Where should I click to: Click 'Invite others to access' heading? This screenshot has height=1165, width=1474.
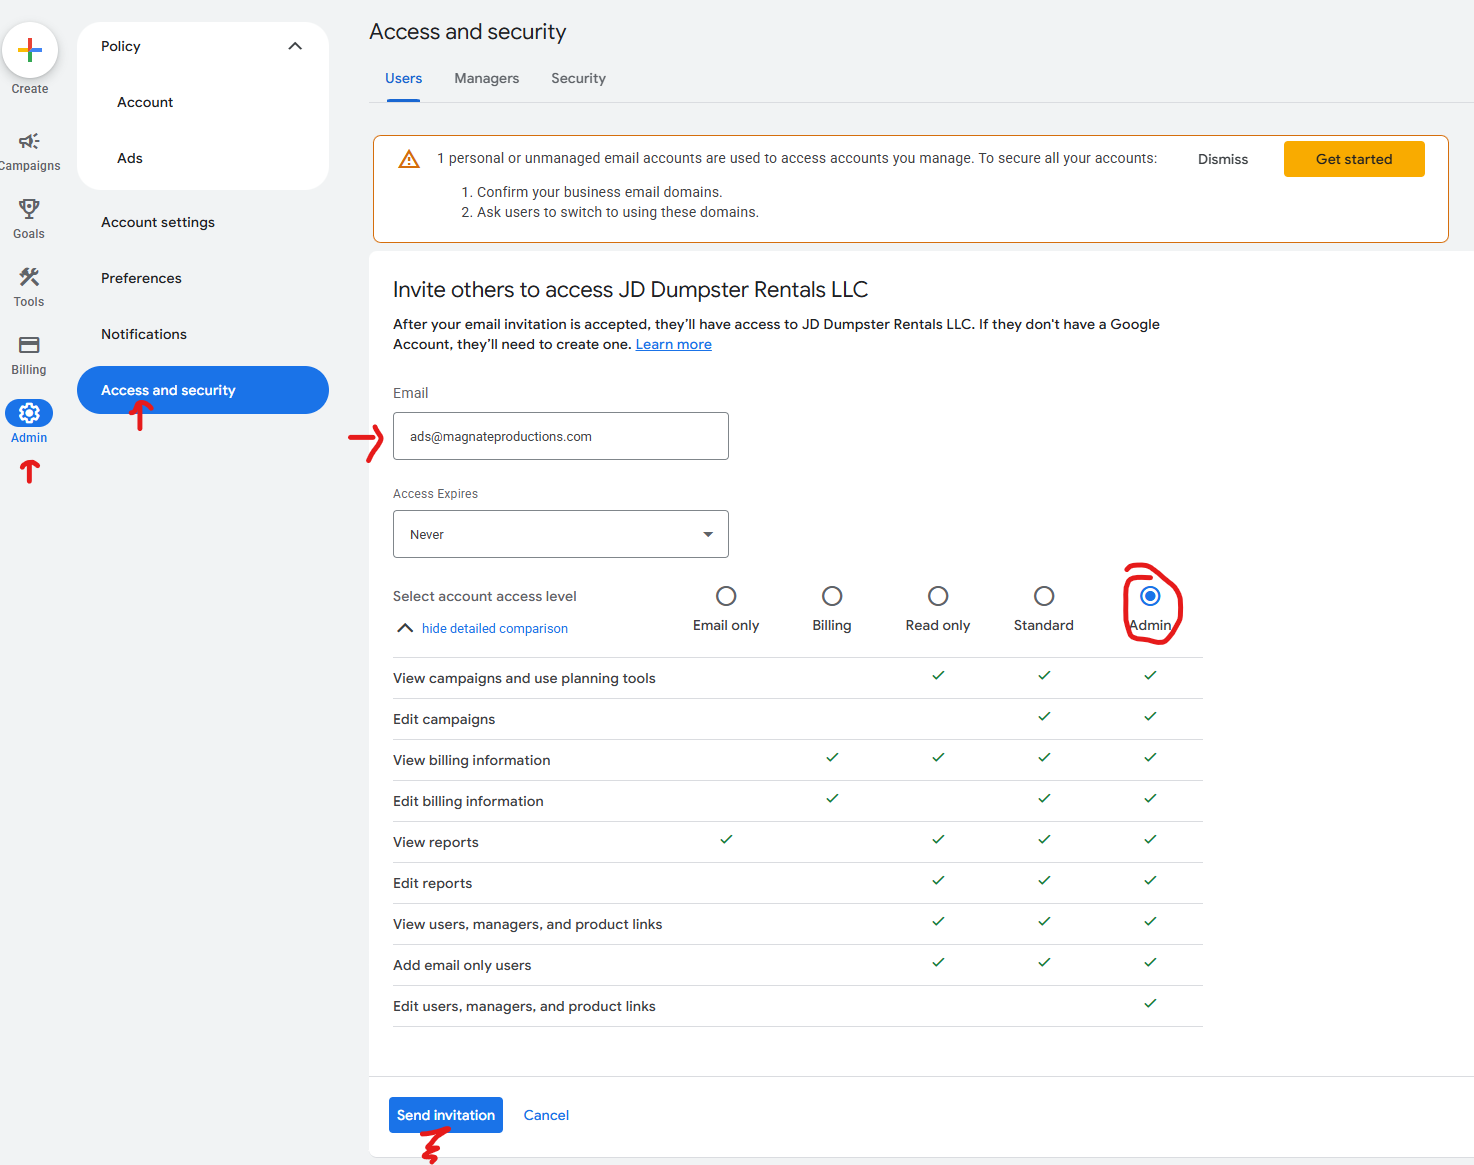pyautogui.click(x=630, y=290)
